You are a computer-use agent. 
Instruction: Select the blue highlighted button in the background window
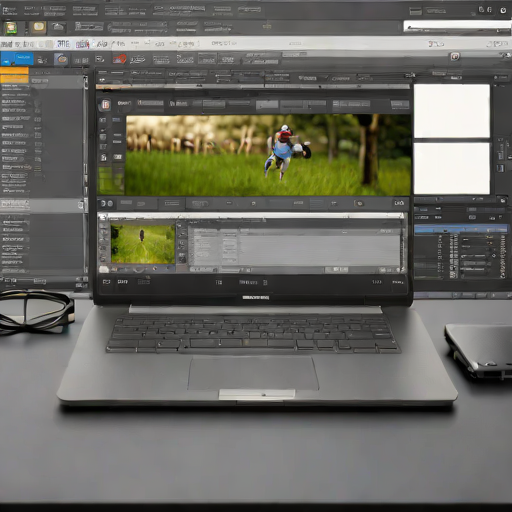click(17, 59)
